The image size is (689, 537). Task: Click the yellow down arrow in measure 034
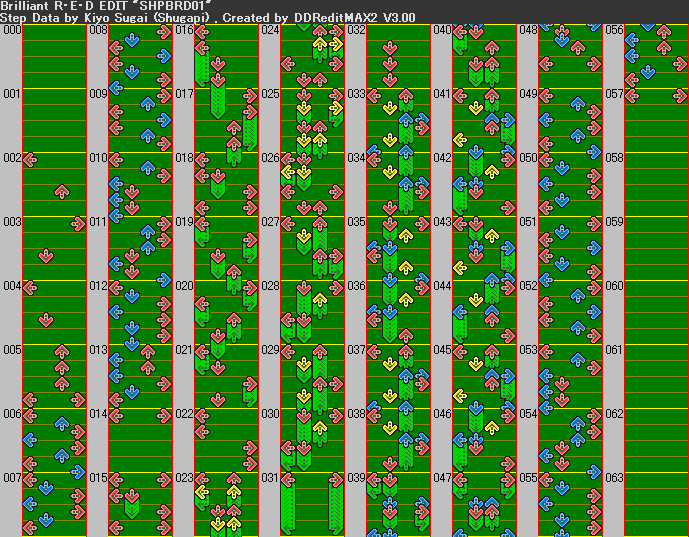(x=390, y=172)
